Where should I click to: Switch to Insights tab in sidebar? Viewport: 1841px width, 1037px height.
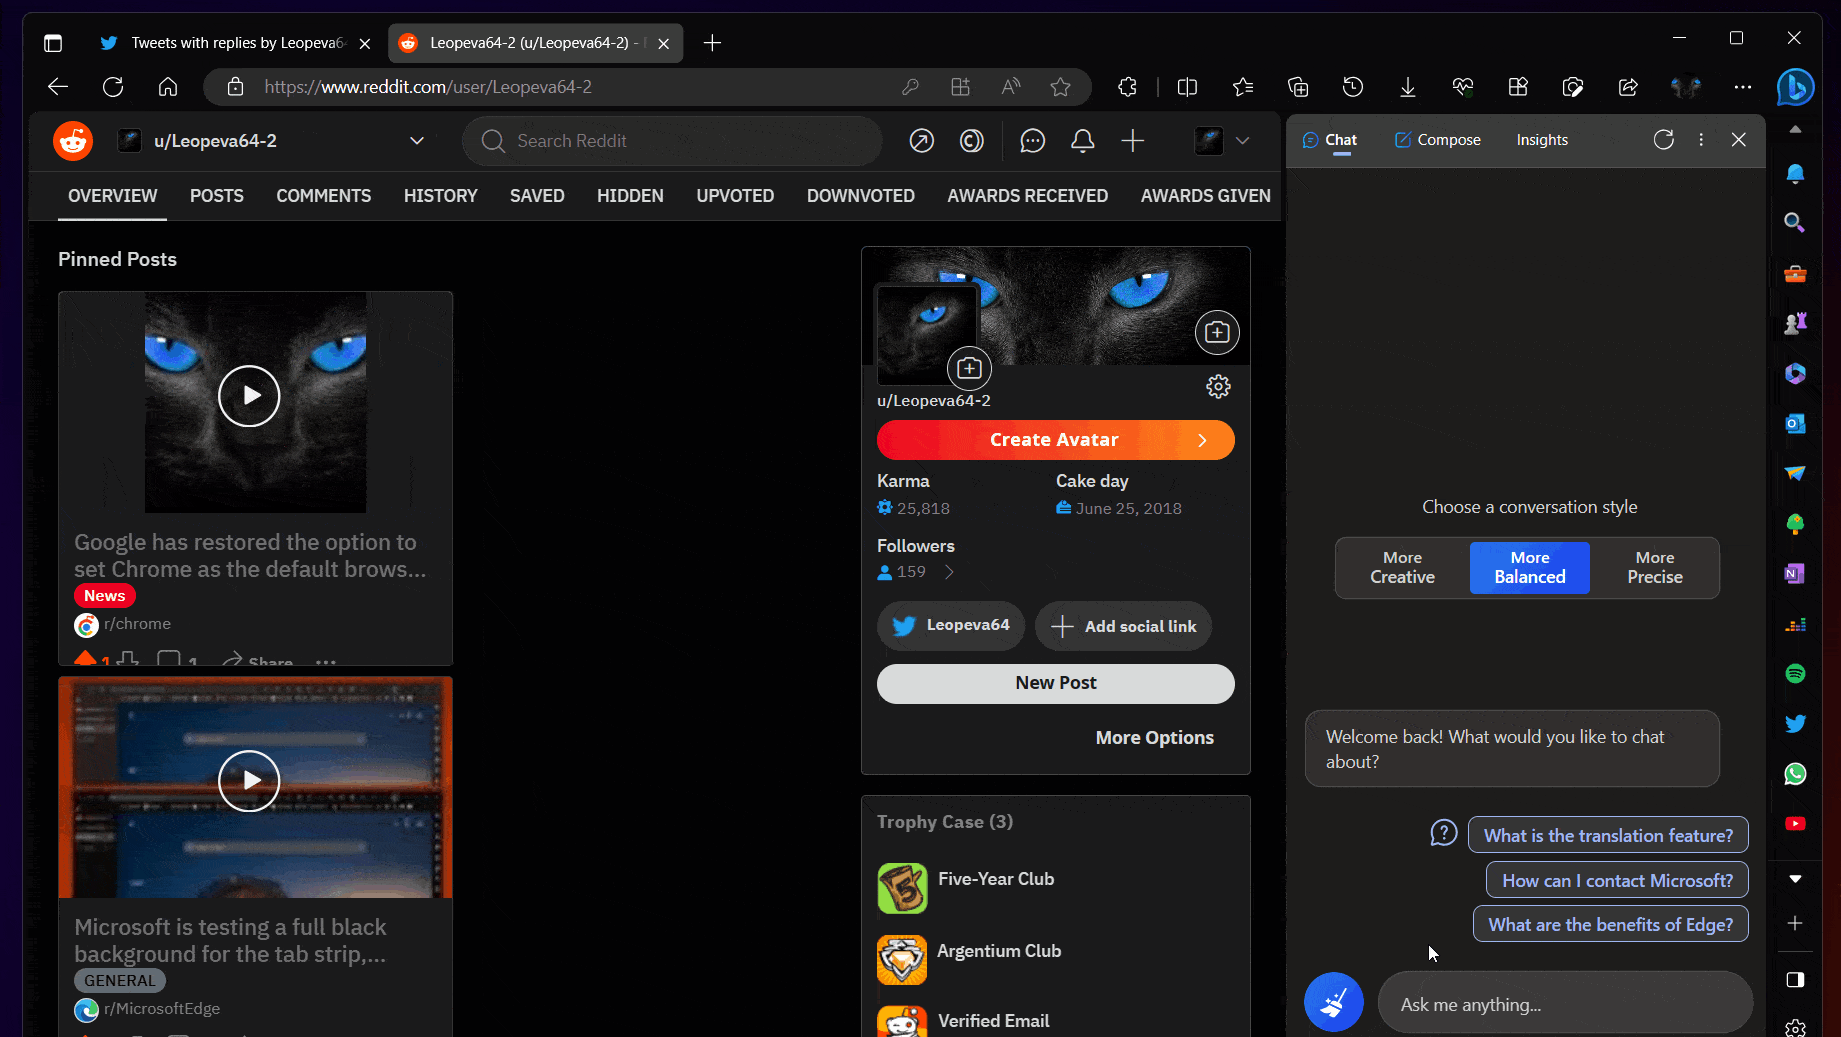(1541, 140)
